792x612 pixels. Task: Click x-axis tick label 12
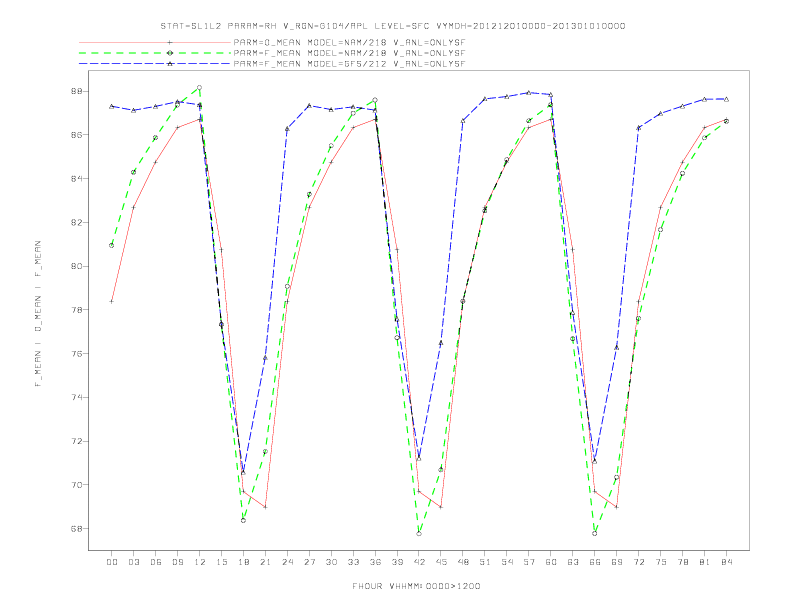[200, 562]
